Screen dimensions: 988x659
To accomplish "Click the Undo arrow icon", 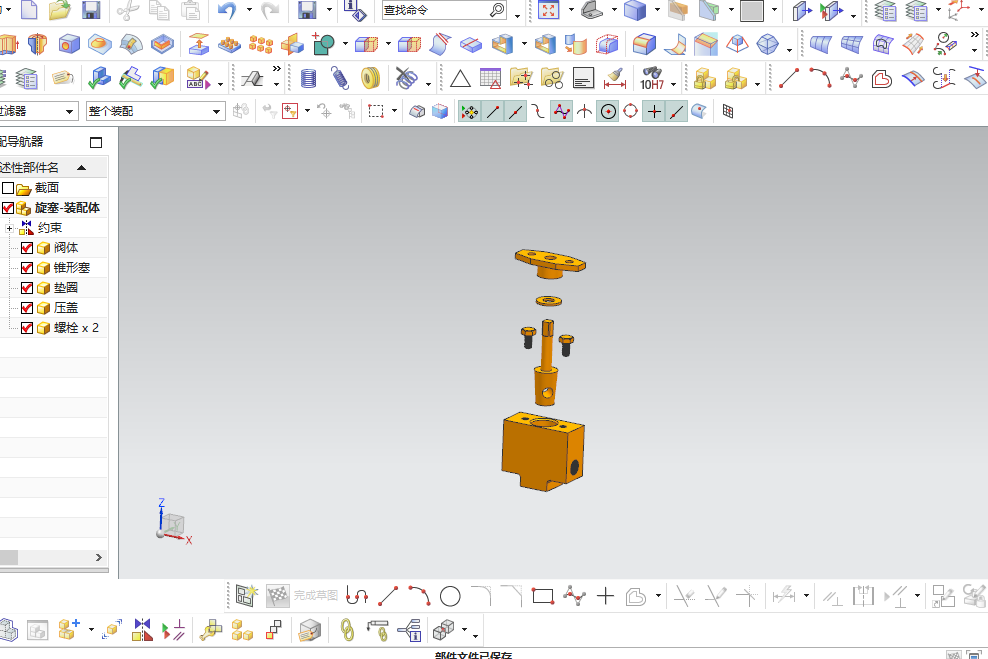I will (227, 9).
